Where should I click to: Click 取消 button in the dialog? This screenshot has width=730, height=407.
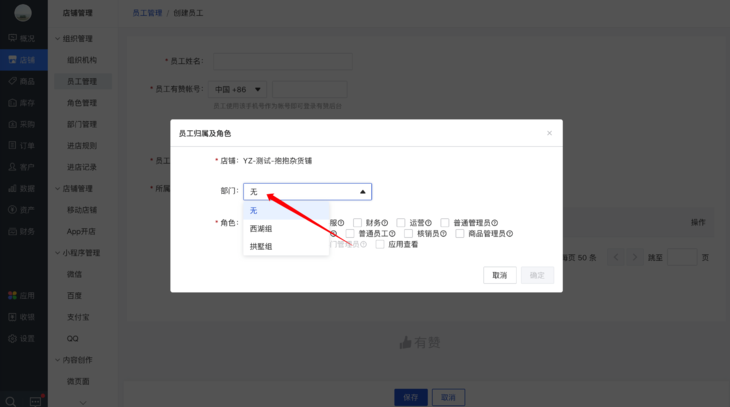pyautogui.click(x=500, y=275)
